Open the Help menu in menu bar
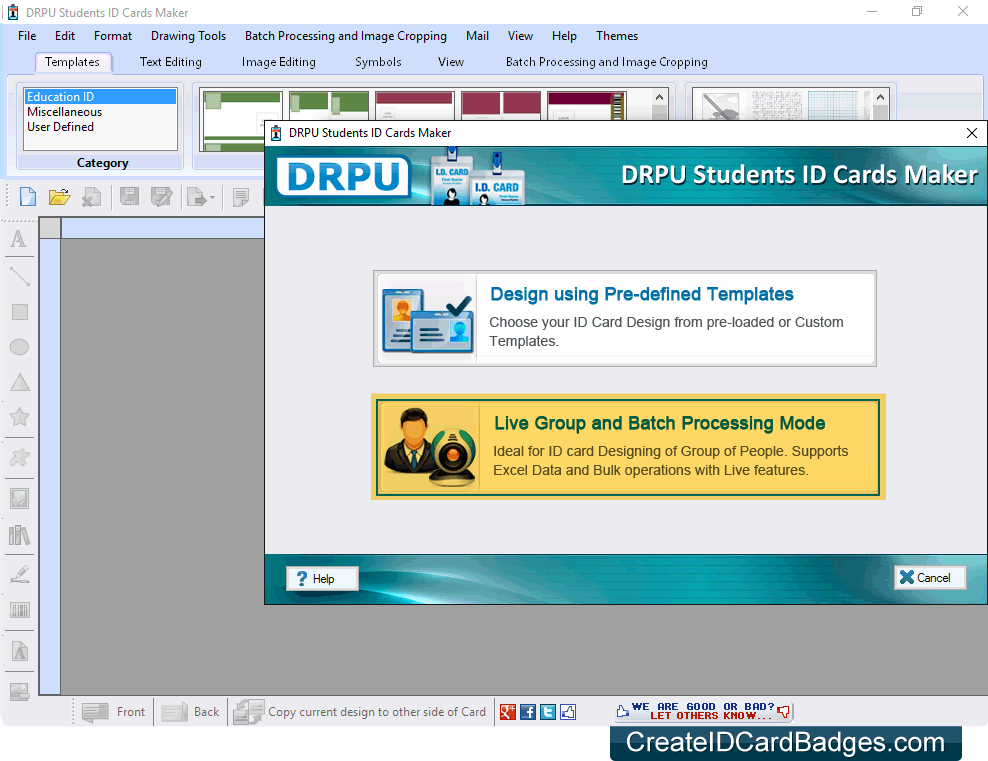 pyautogui.click(x=564, y=36)
